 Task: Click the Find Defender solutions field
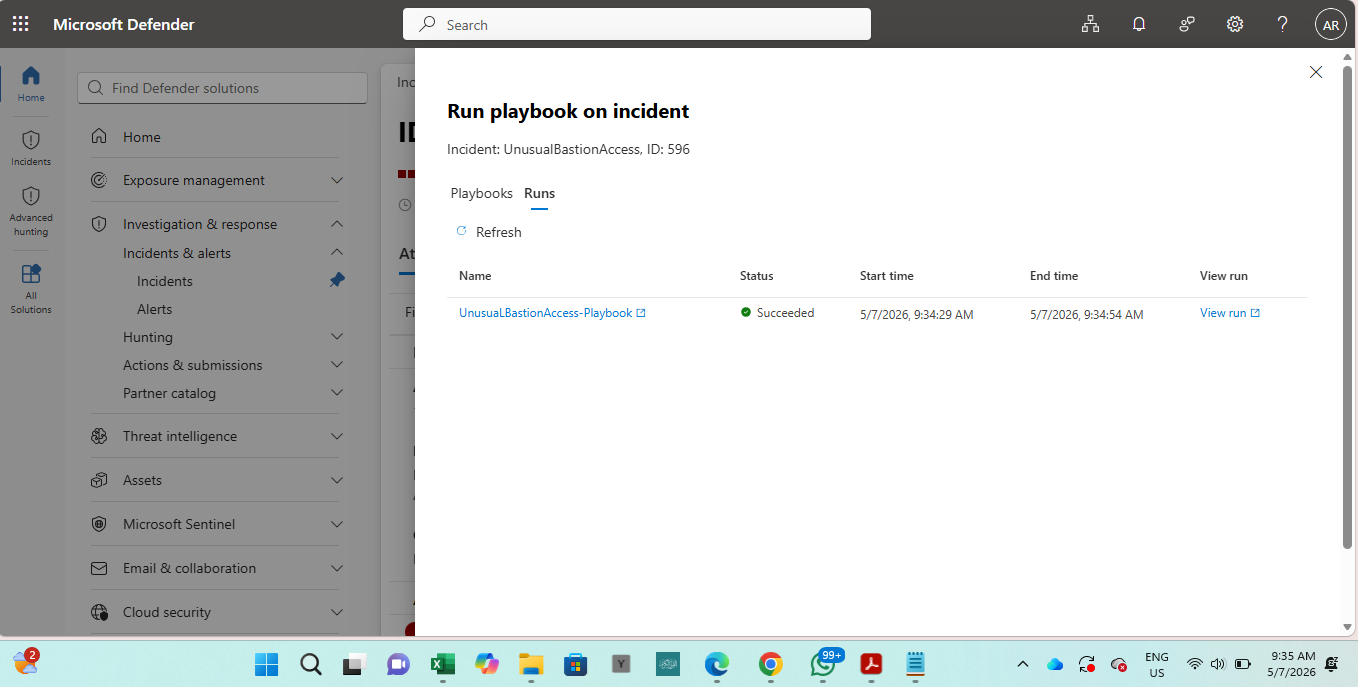(222, 88)
